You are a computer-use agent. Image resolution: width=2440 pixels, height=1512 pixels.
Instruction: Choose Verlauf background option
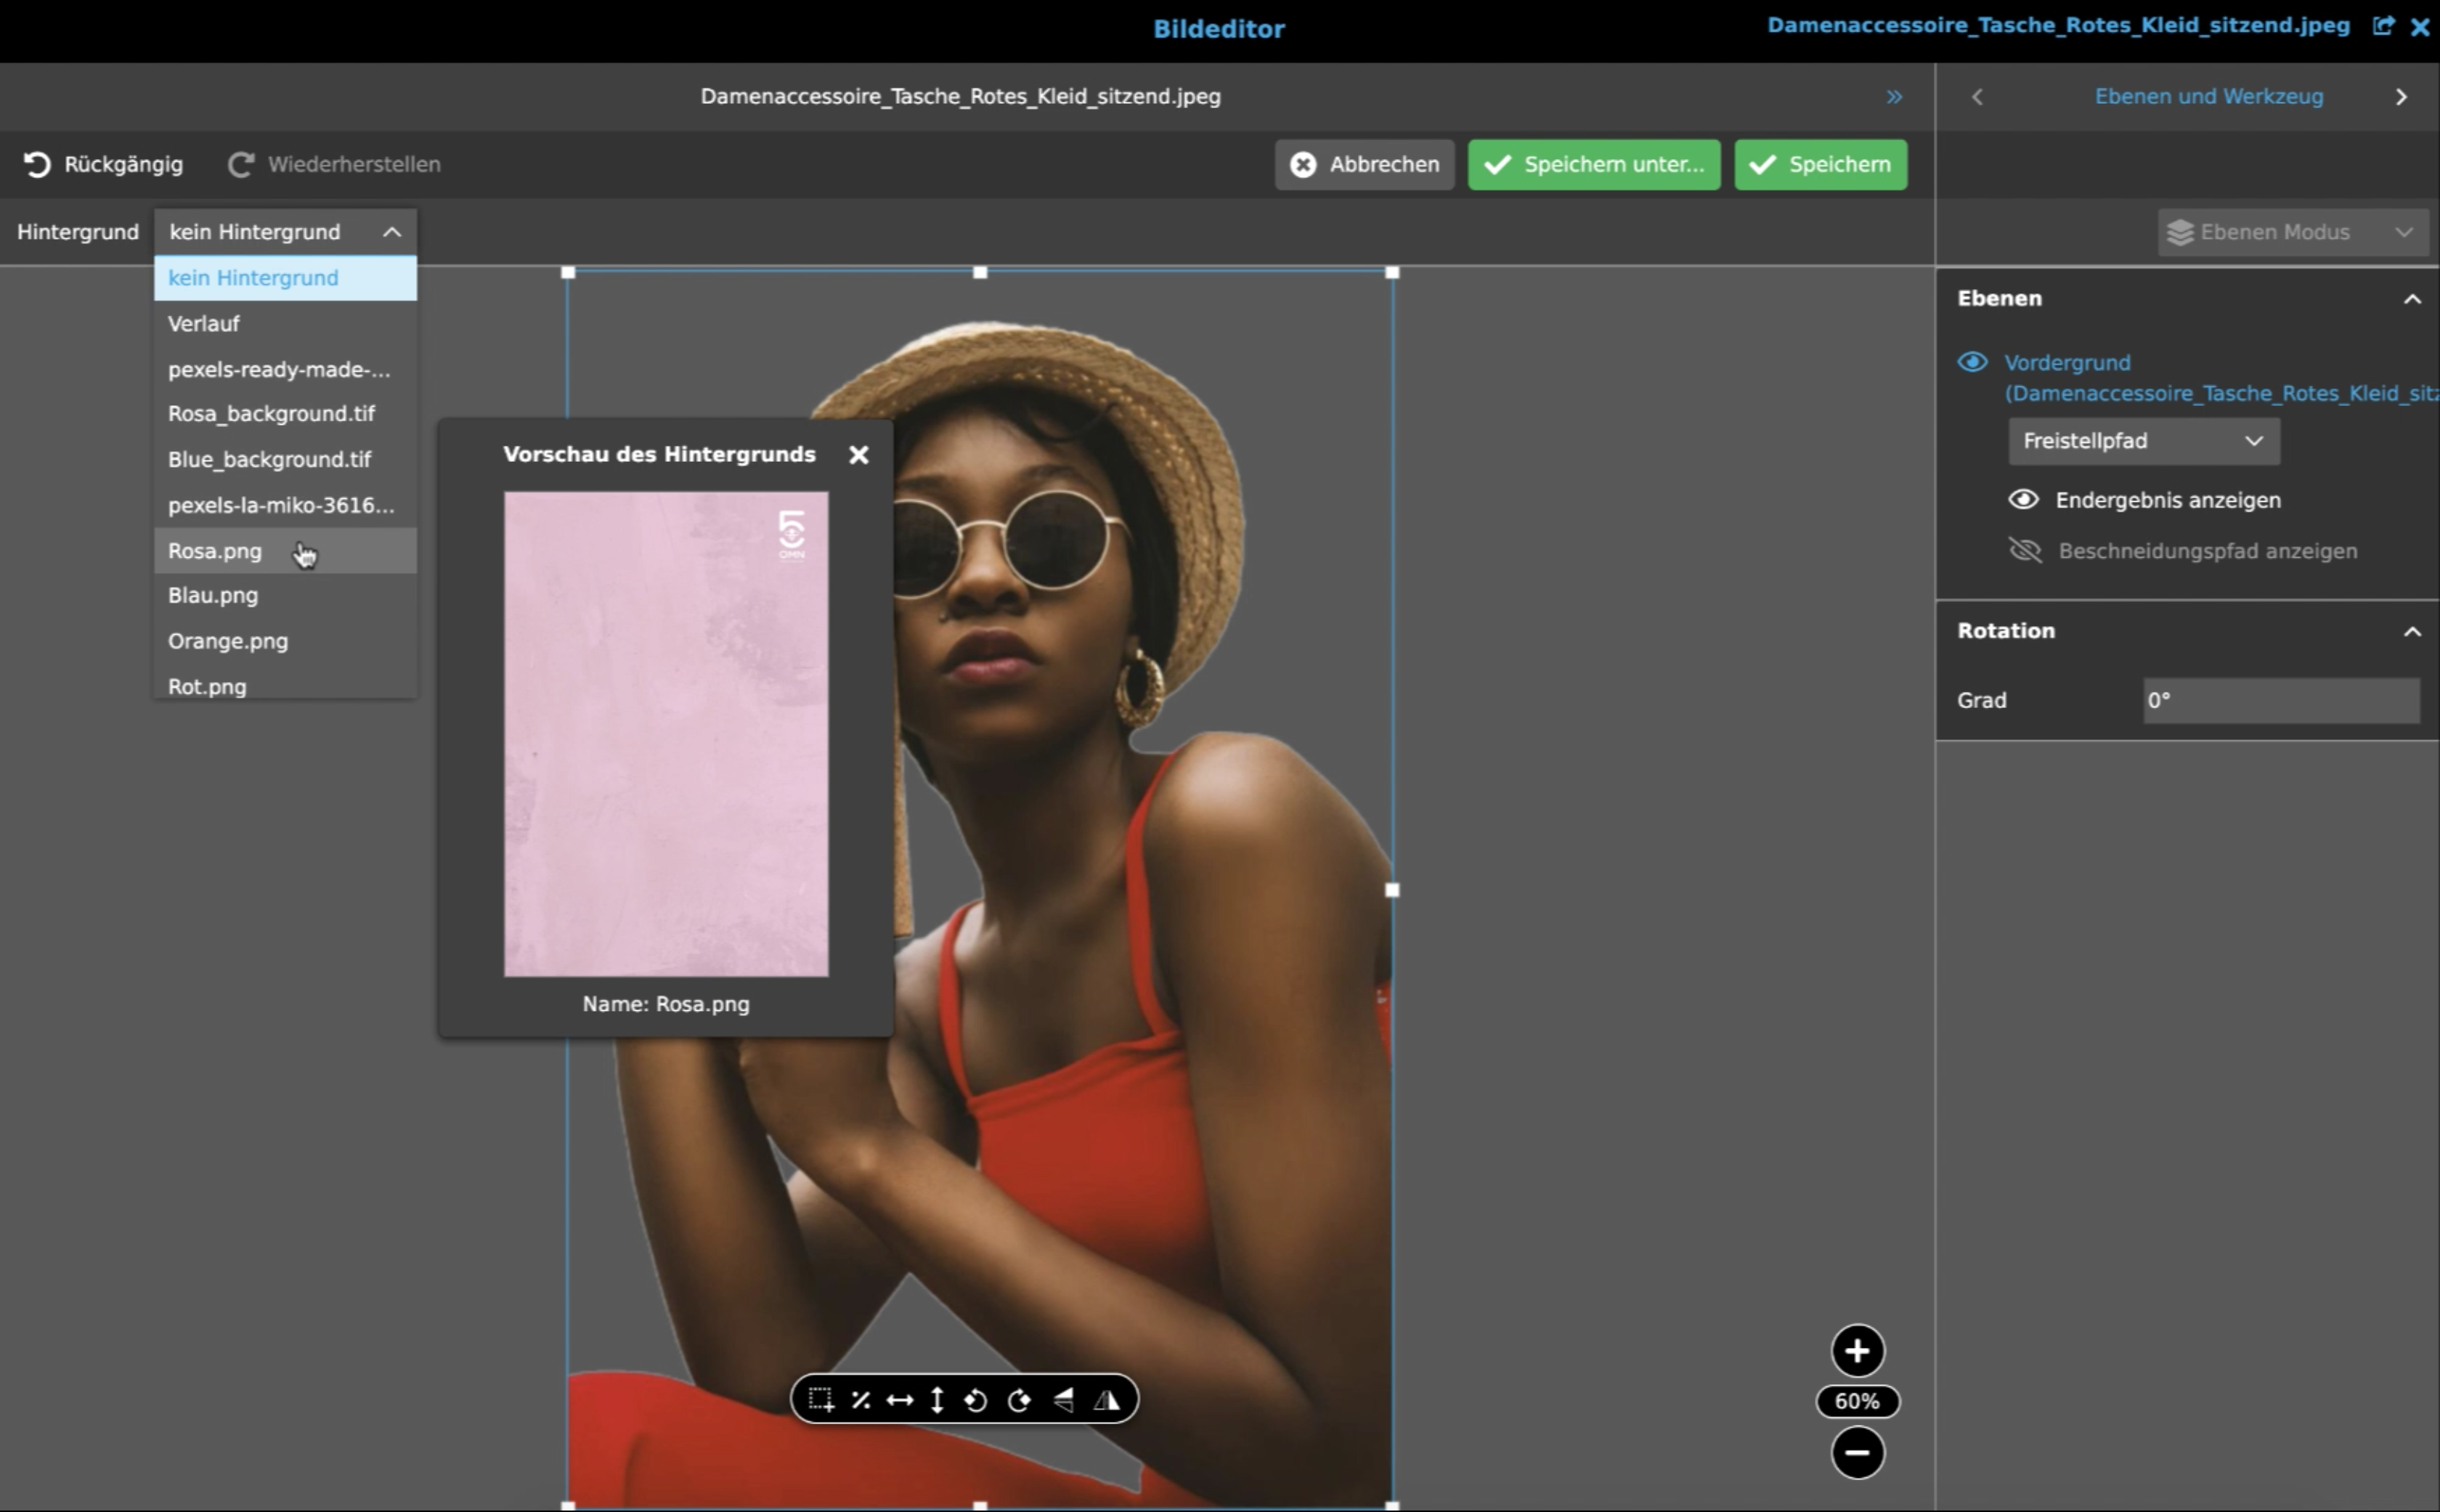pyautogui.click(x=204, y=324)
